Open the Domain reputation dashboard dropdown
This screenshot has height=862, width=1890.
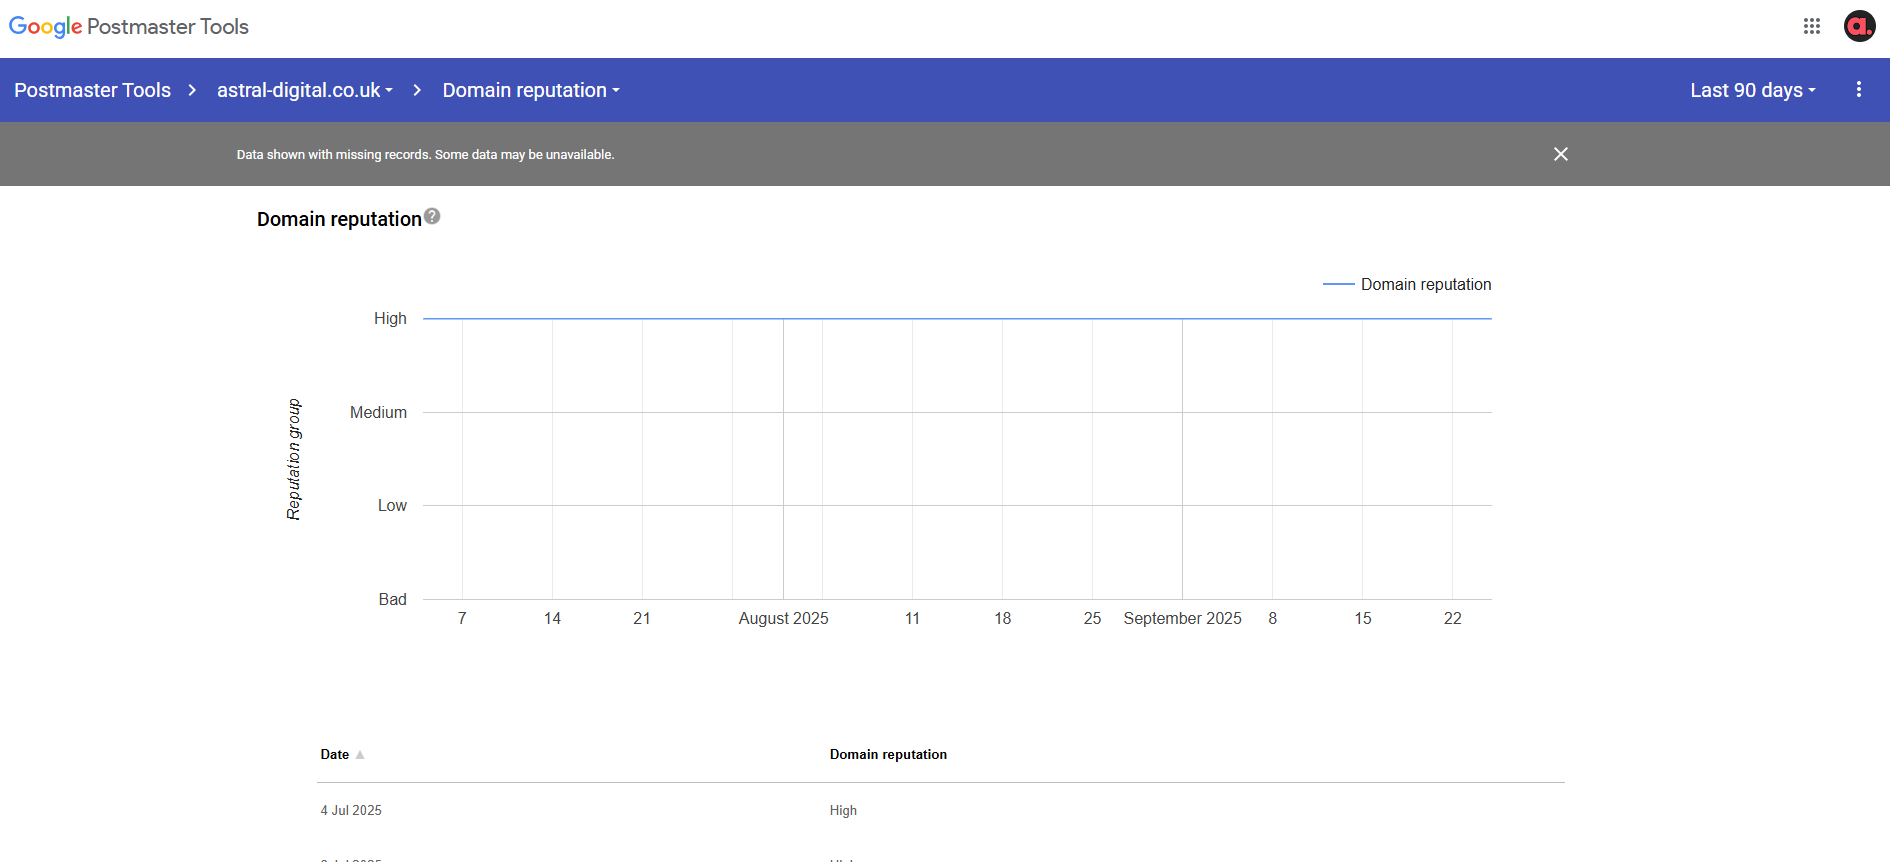530,90
